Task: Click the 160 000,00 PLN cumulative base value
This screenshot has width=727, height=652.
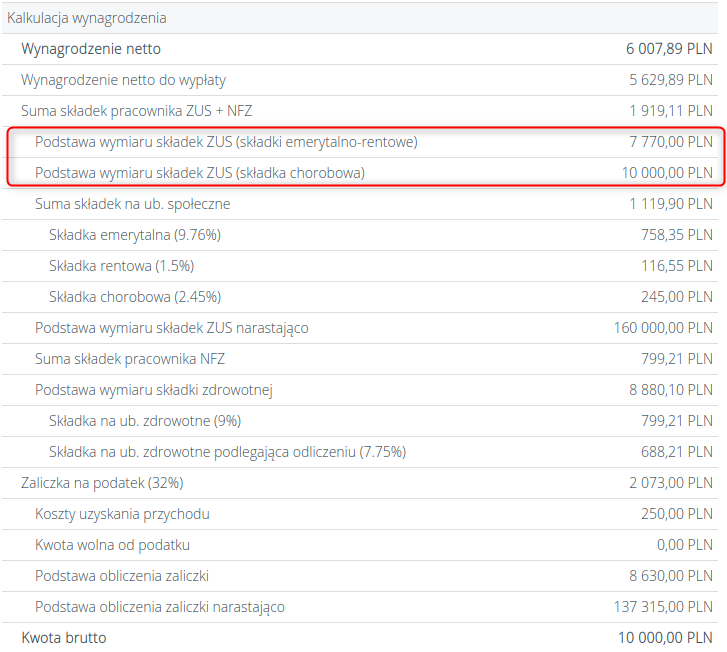Action: [663, 328]
